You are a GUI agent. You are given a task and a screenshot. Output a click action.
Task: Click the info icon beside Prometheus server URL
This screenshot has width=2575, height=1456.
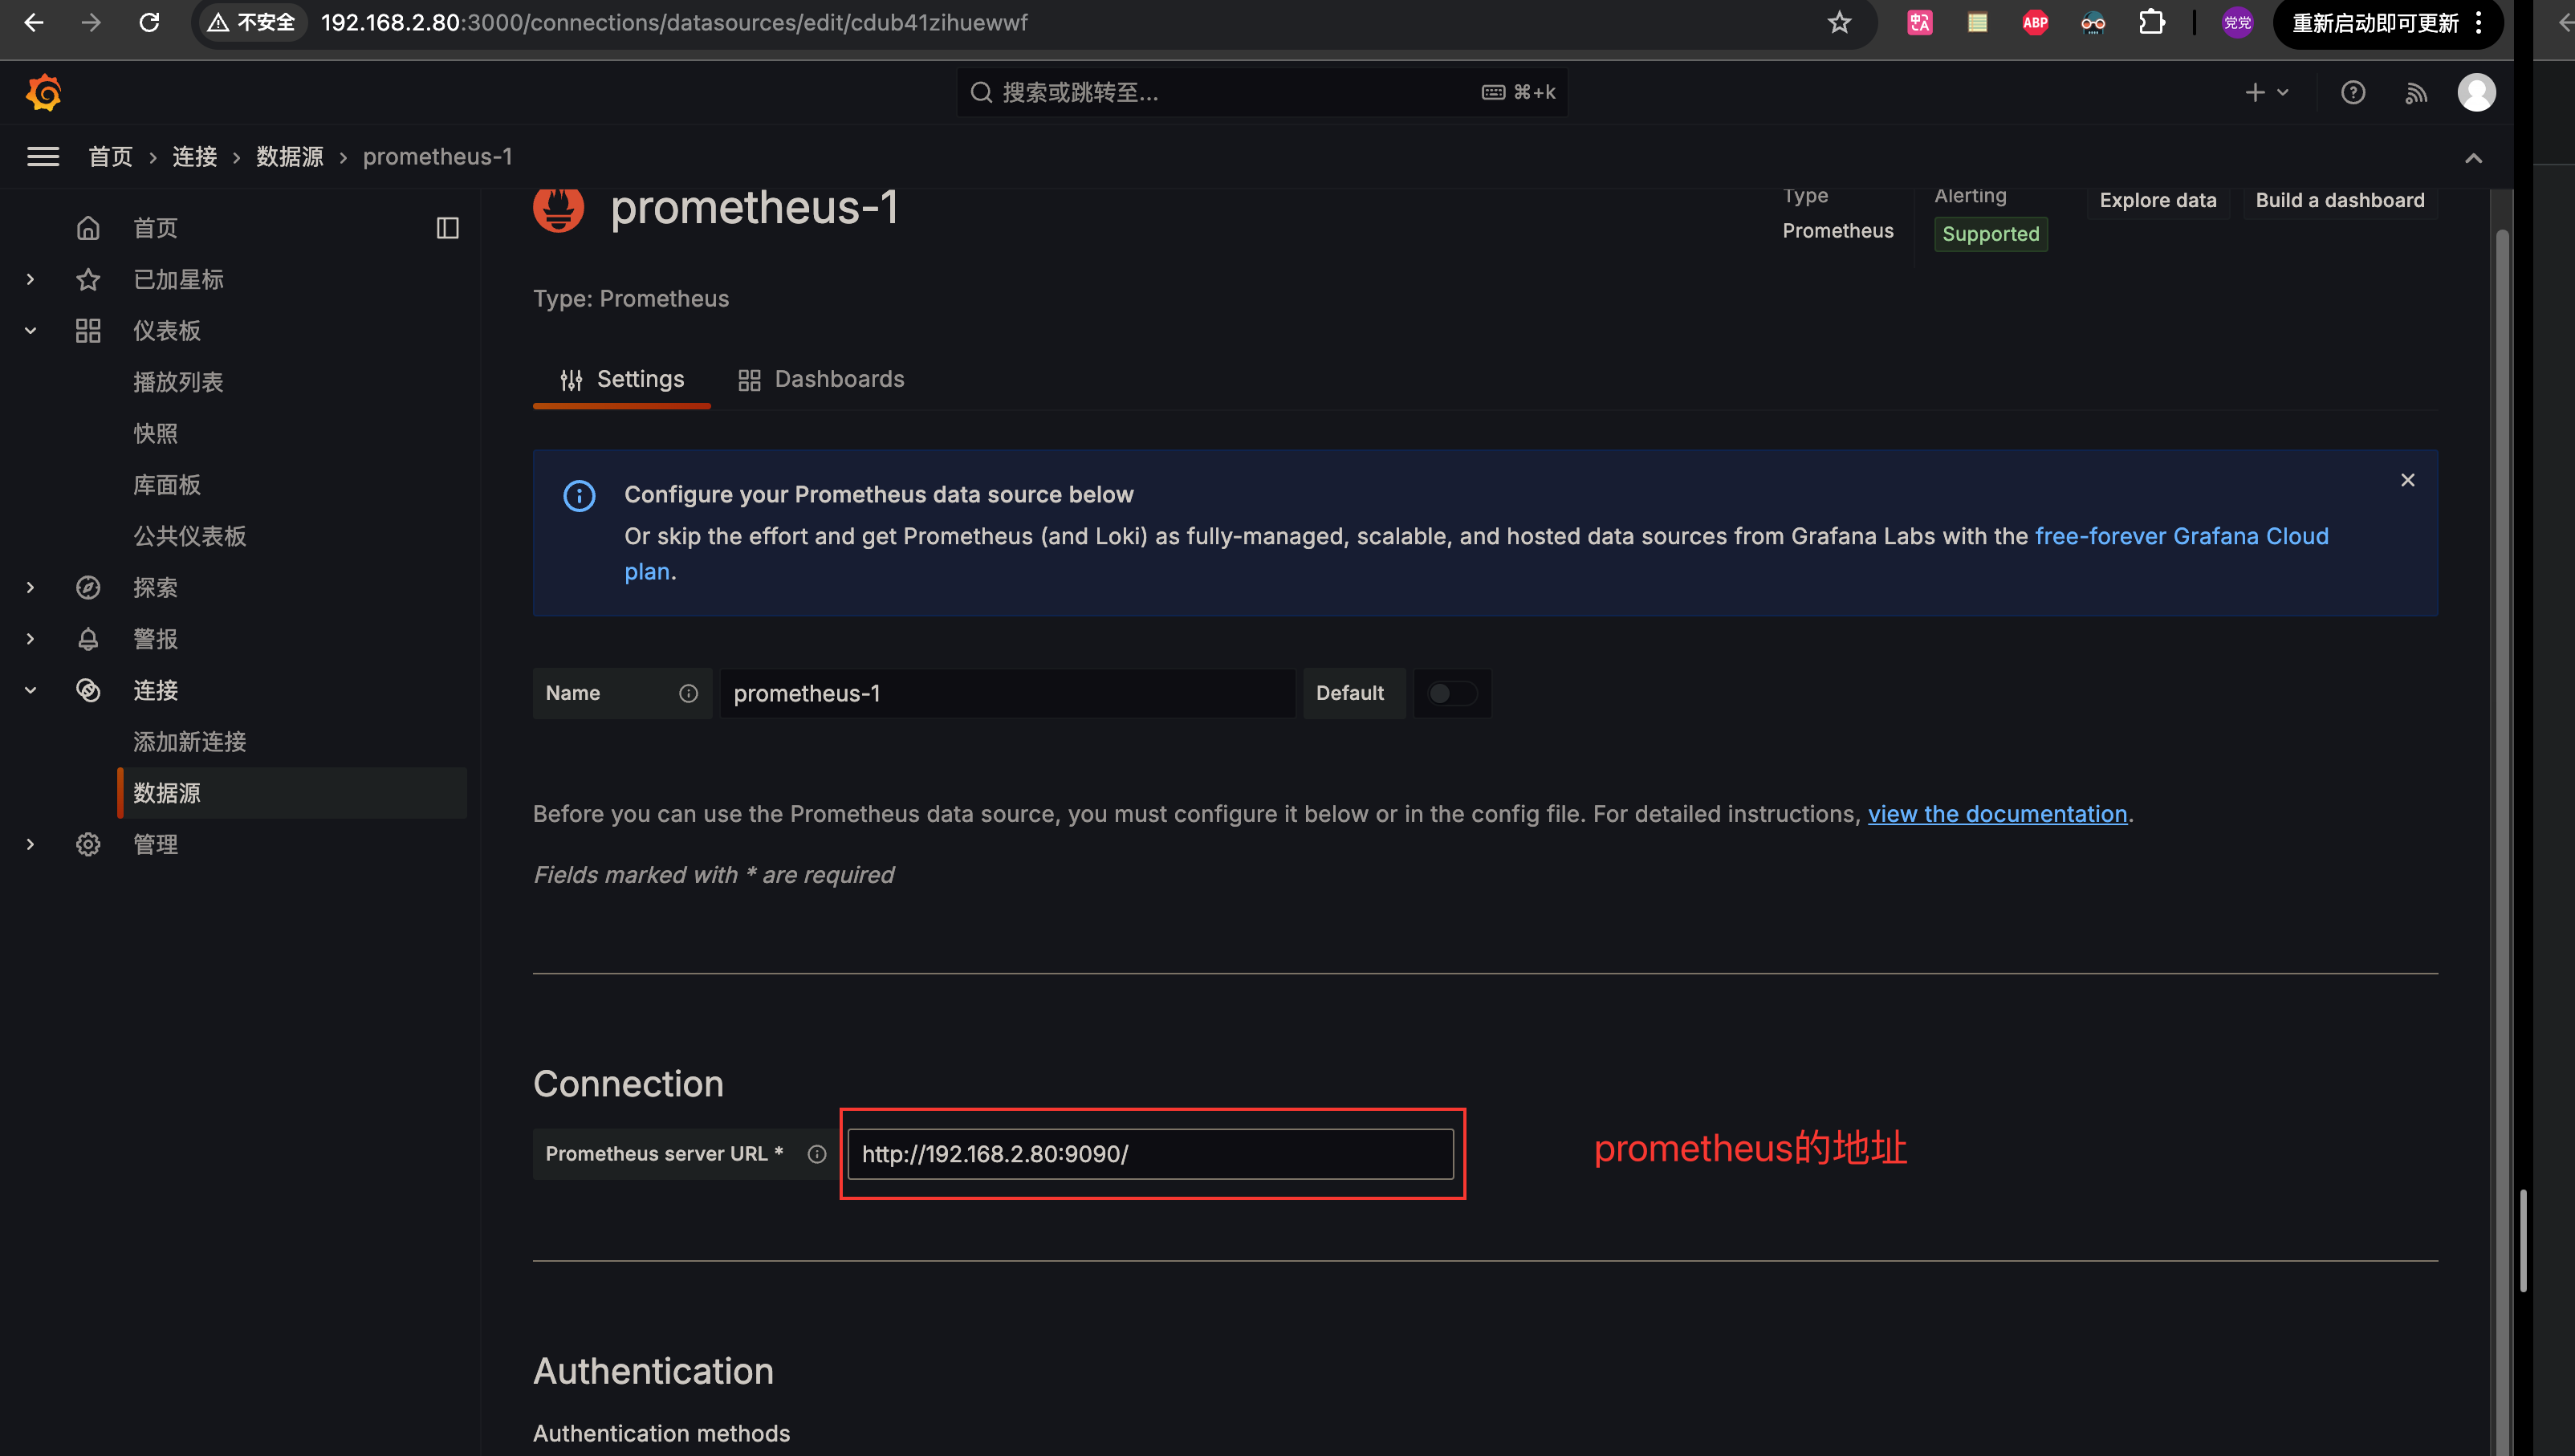click(817, 1154)
